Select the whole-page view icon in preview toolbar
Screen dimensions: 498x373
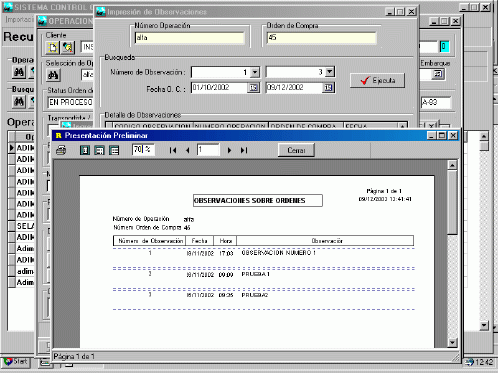pyautogui.click(x=85, y=150)
